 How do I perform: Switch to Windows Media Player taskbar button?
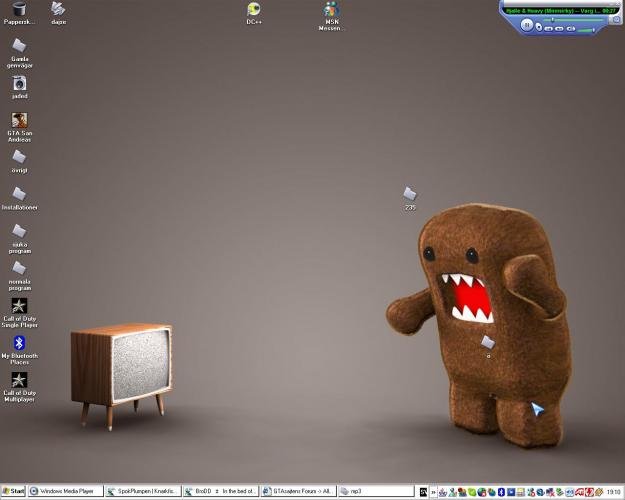[x=65, y=492]
